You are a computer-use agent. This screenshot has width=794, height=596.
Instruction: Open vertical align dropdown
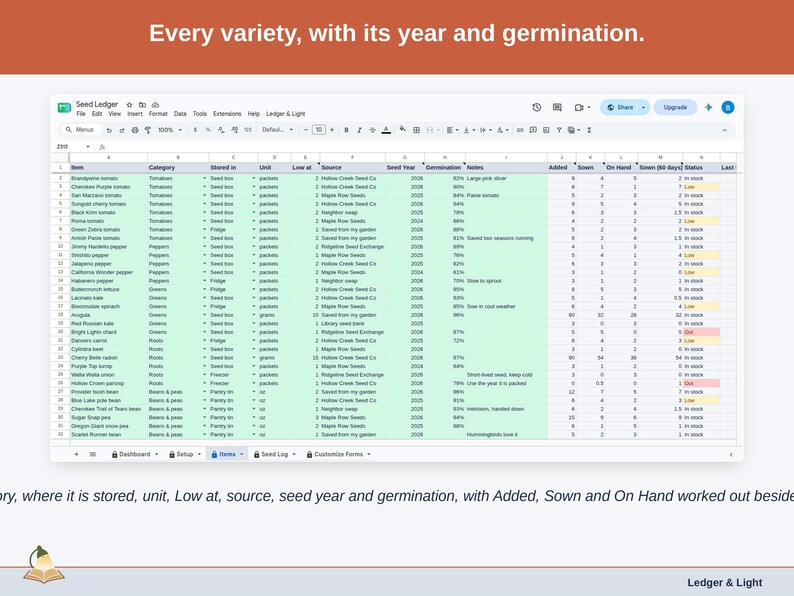click(x=469, y=130)
